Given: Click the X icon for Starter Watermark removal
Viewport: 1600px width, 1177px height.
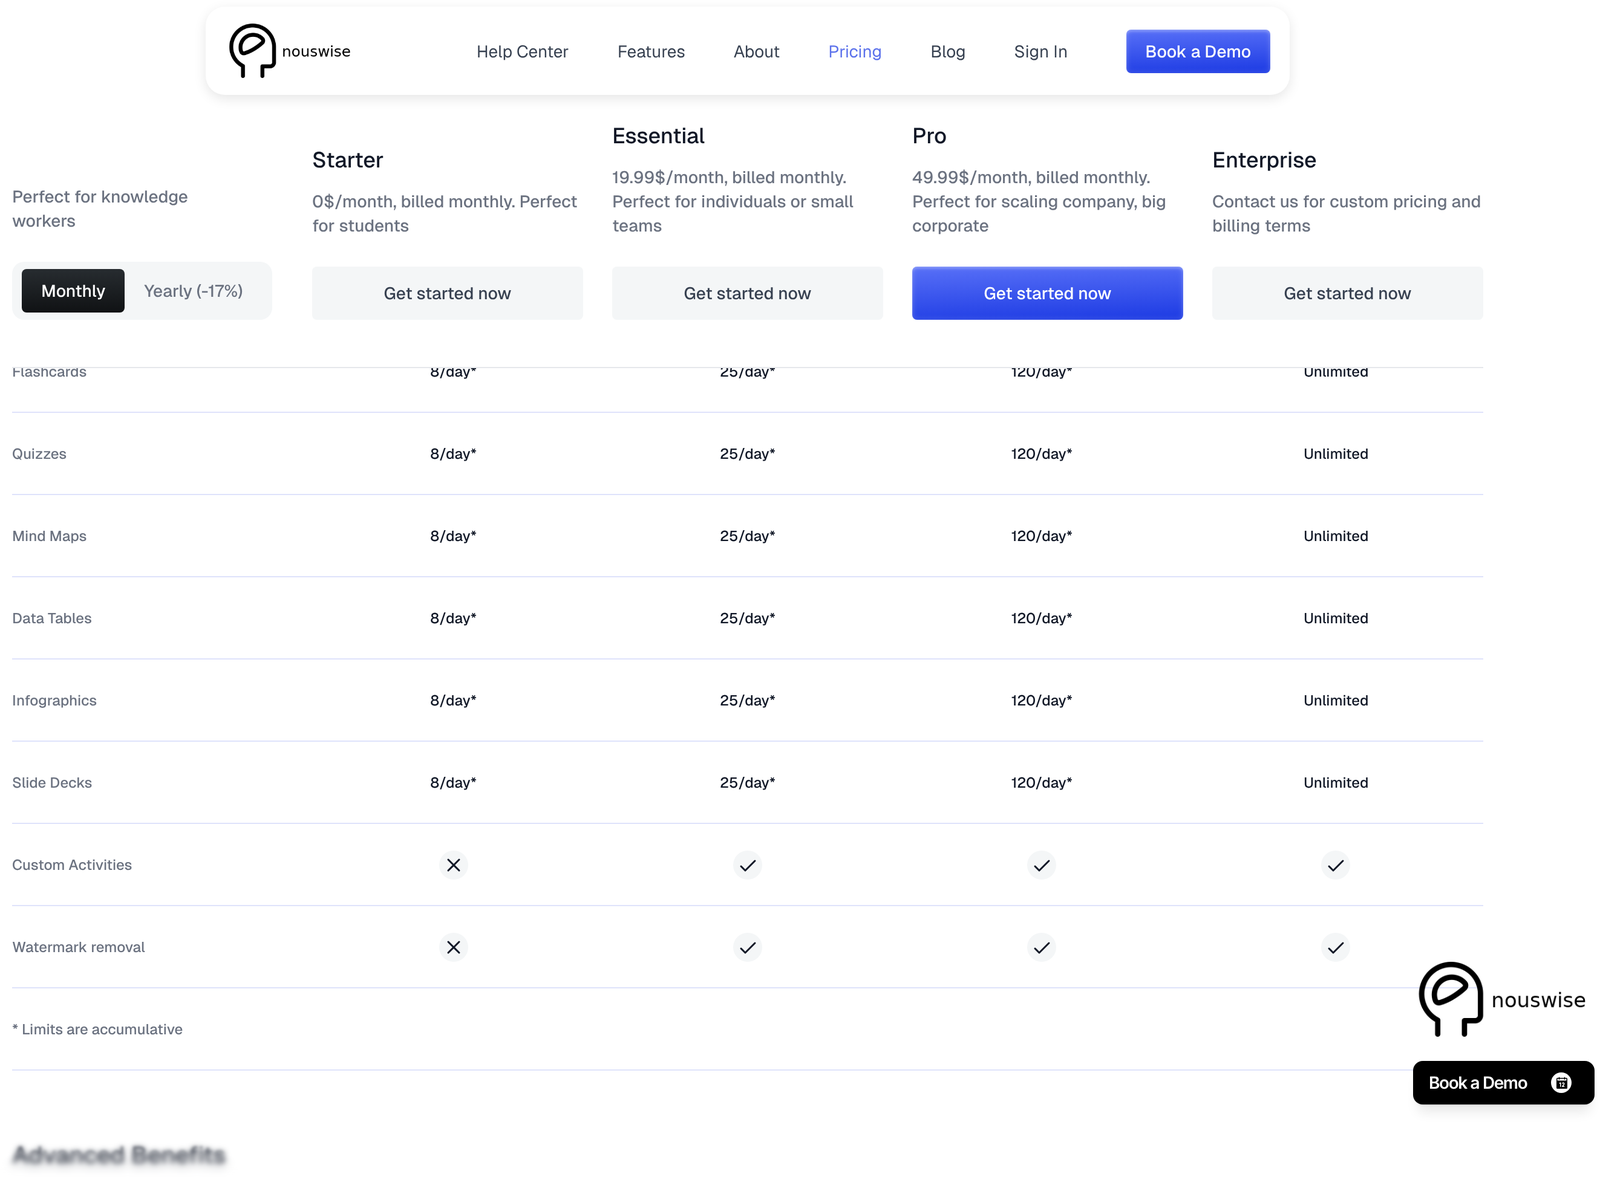Looking at the screenshot, I should 453,947.
